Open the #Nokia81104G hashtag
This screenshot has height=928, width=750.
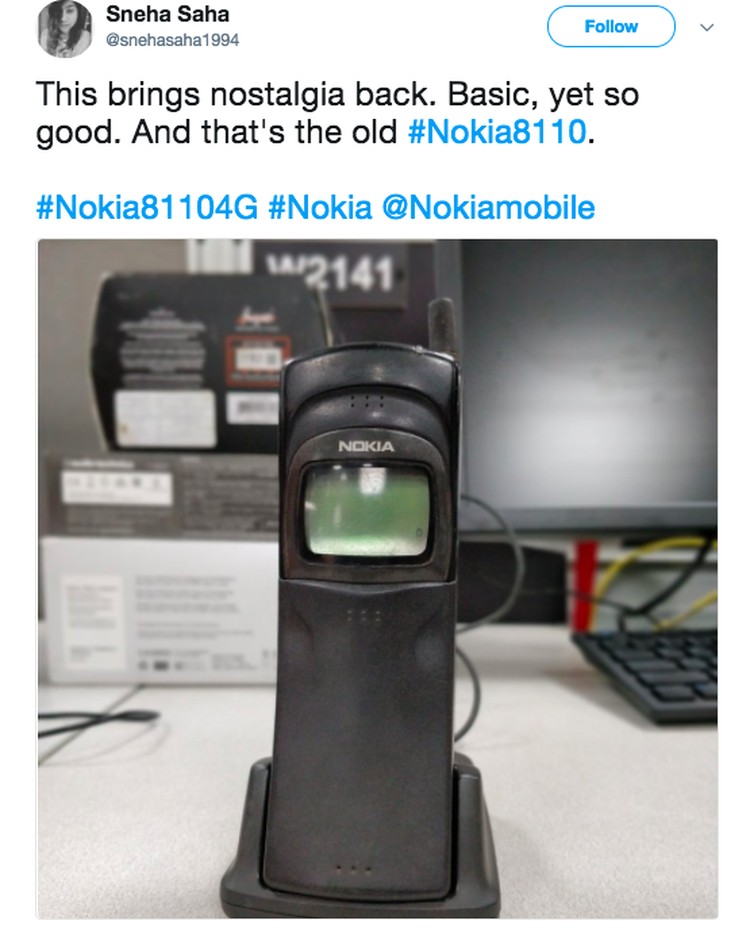pos(147,208)
